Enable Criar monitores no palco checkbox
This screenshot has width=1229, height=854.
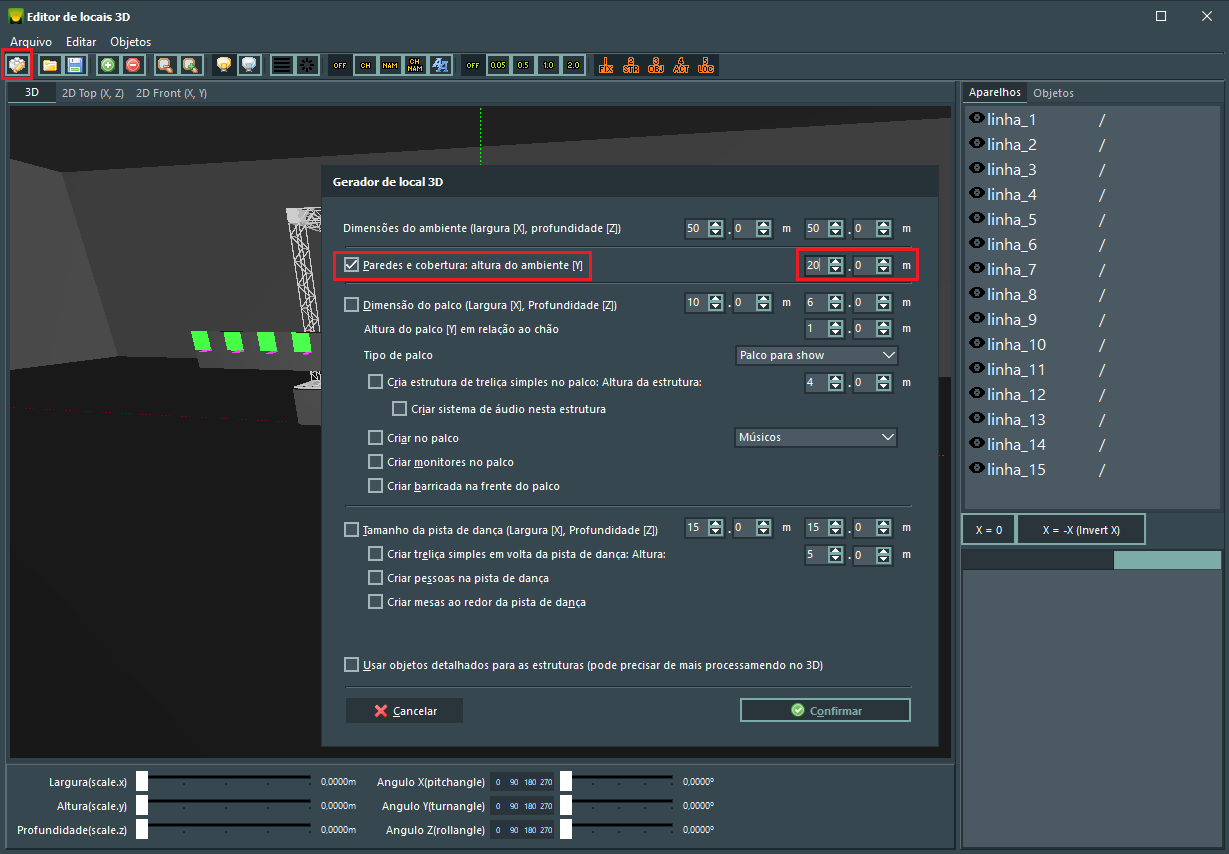click(376, 462)
